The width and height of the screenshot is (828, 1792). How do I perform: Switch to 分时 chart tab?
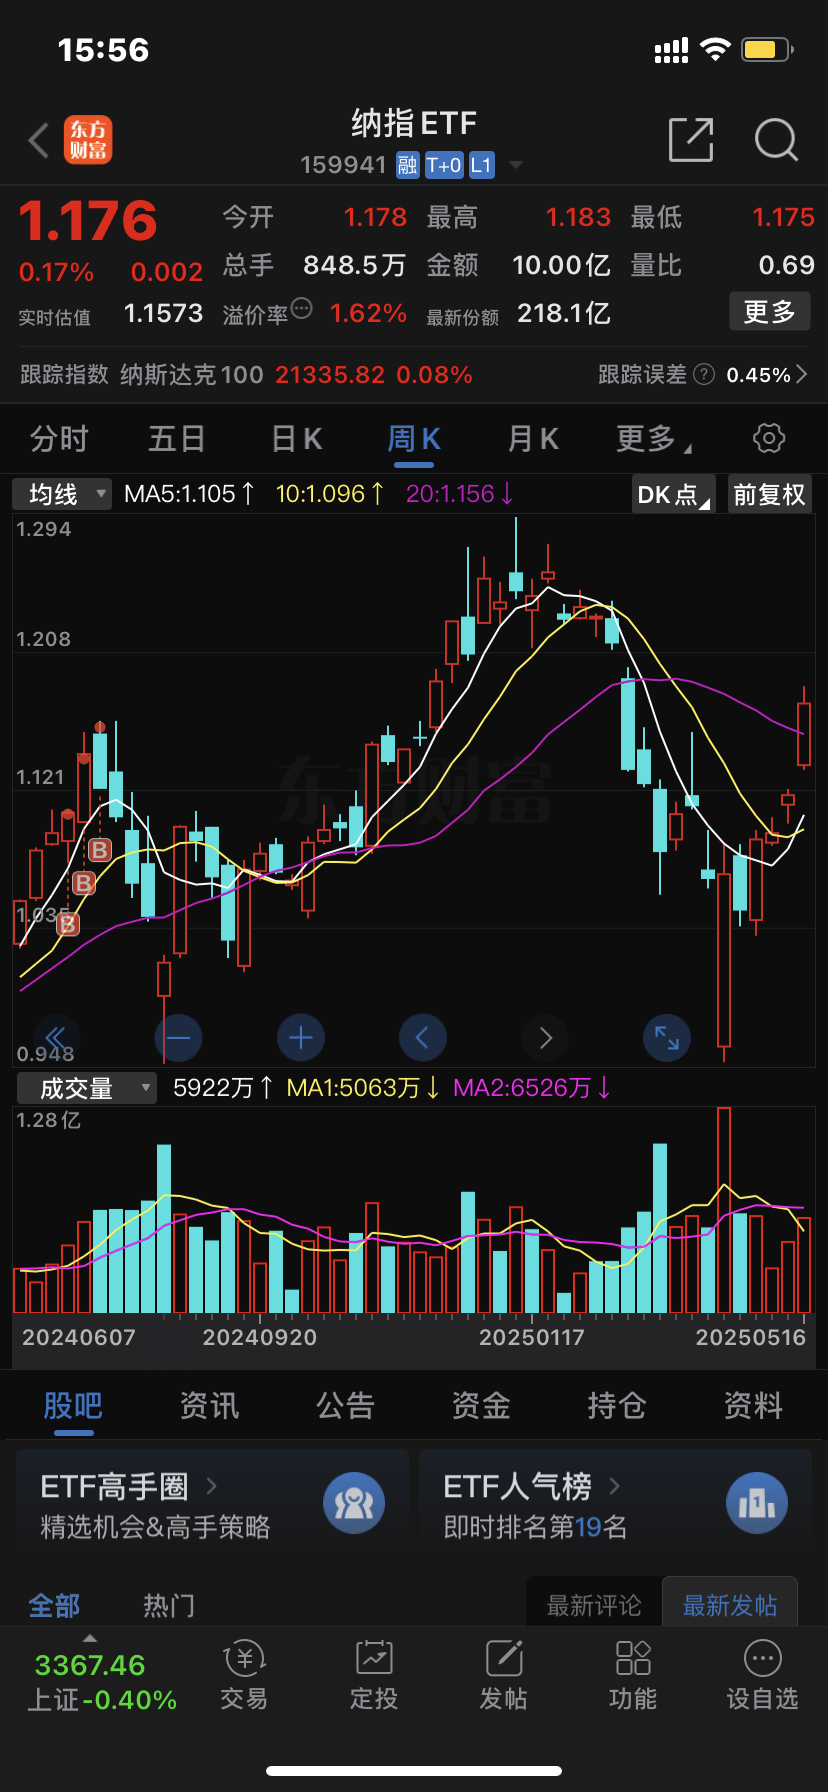59,438
